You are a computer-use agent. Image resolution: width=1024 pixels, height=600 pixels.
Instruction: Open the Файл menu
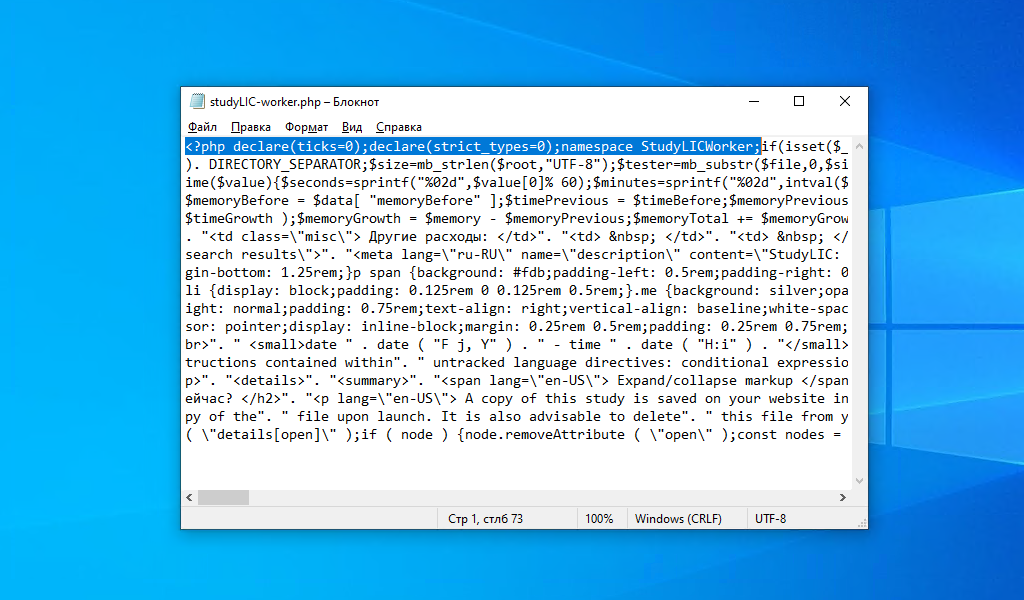202,127
